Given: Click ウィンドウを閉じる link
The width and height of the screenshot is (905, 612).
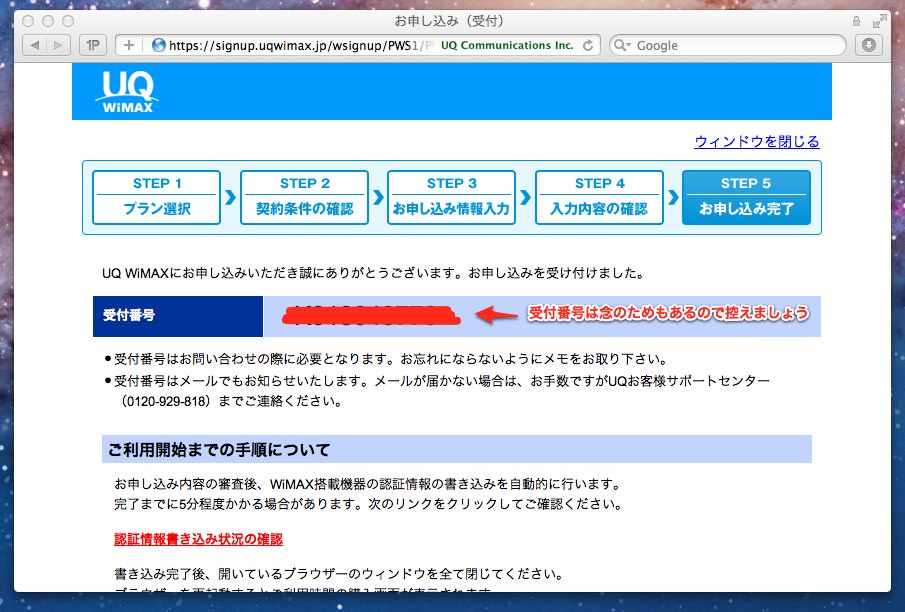Looking at the screenshot, I should (x=757, y=141).
